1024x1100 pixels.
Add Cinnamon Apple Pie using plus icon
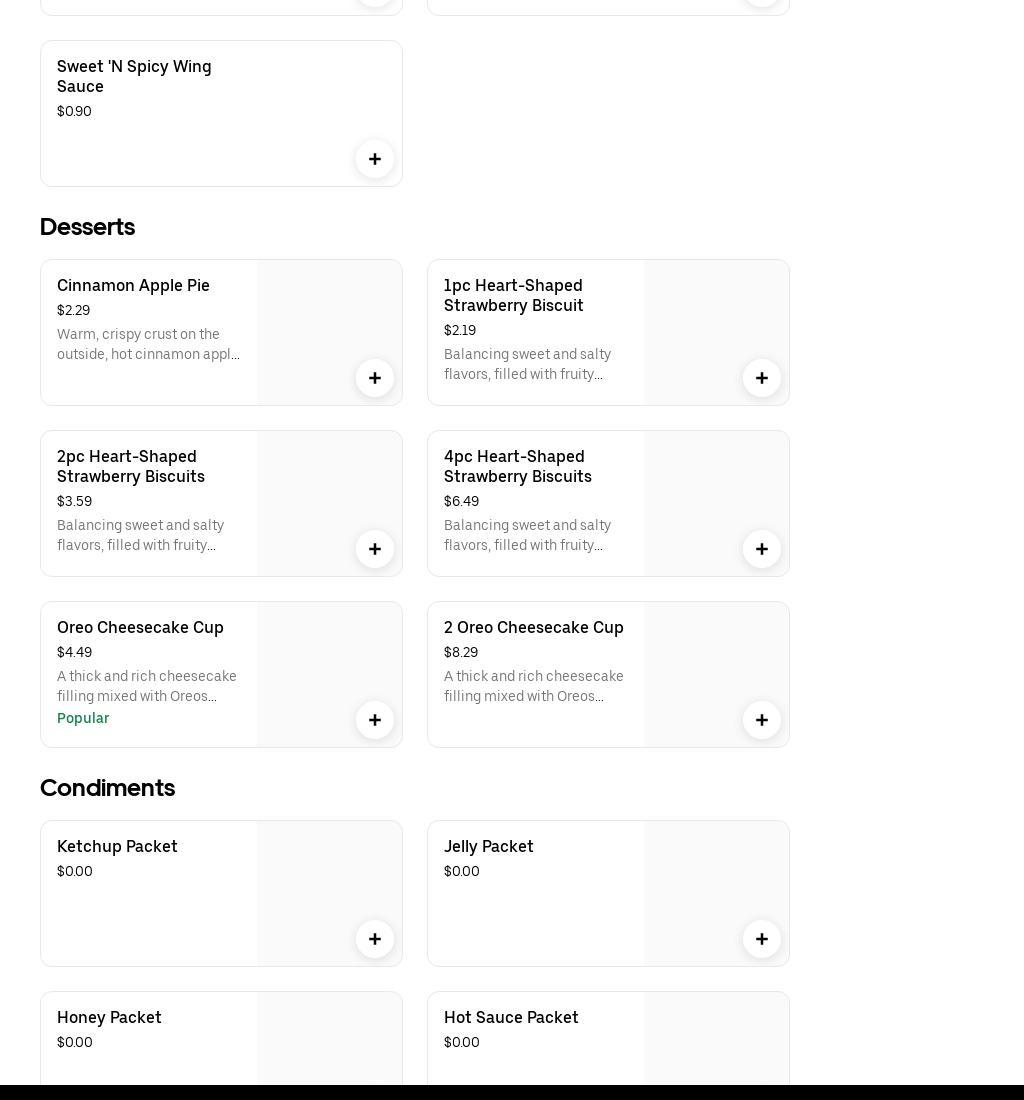pos(375,378)
